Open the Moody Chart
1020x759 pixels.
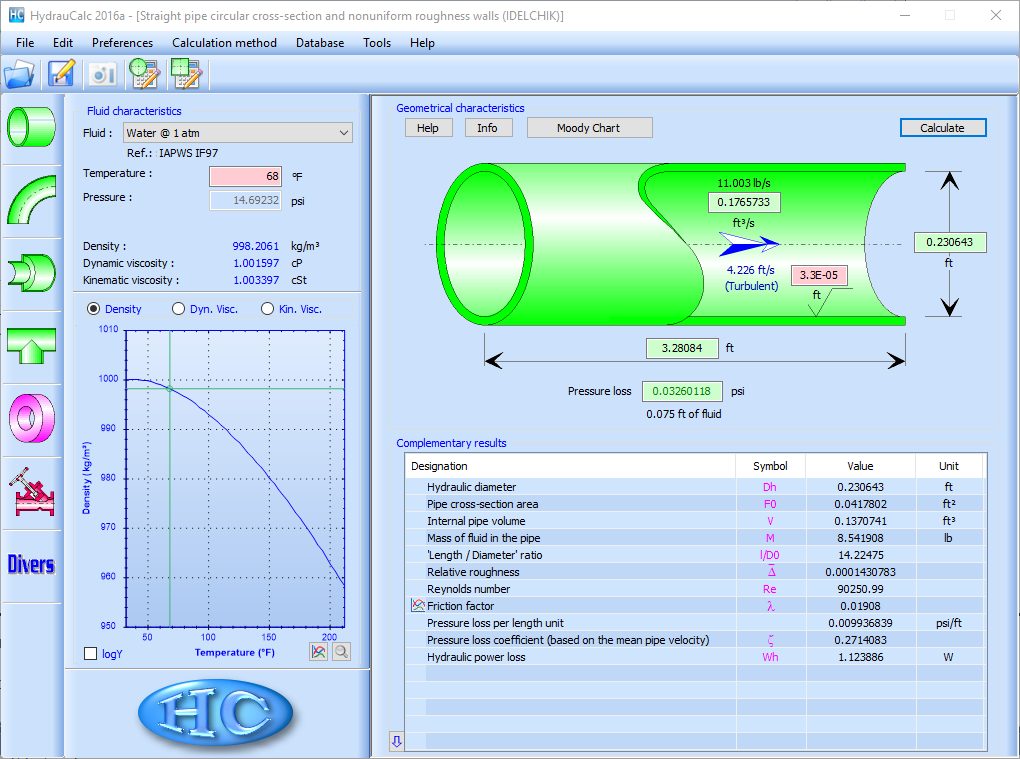coord(589,128)
